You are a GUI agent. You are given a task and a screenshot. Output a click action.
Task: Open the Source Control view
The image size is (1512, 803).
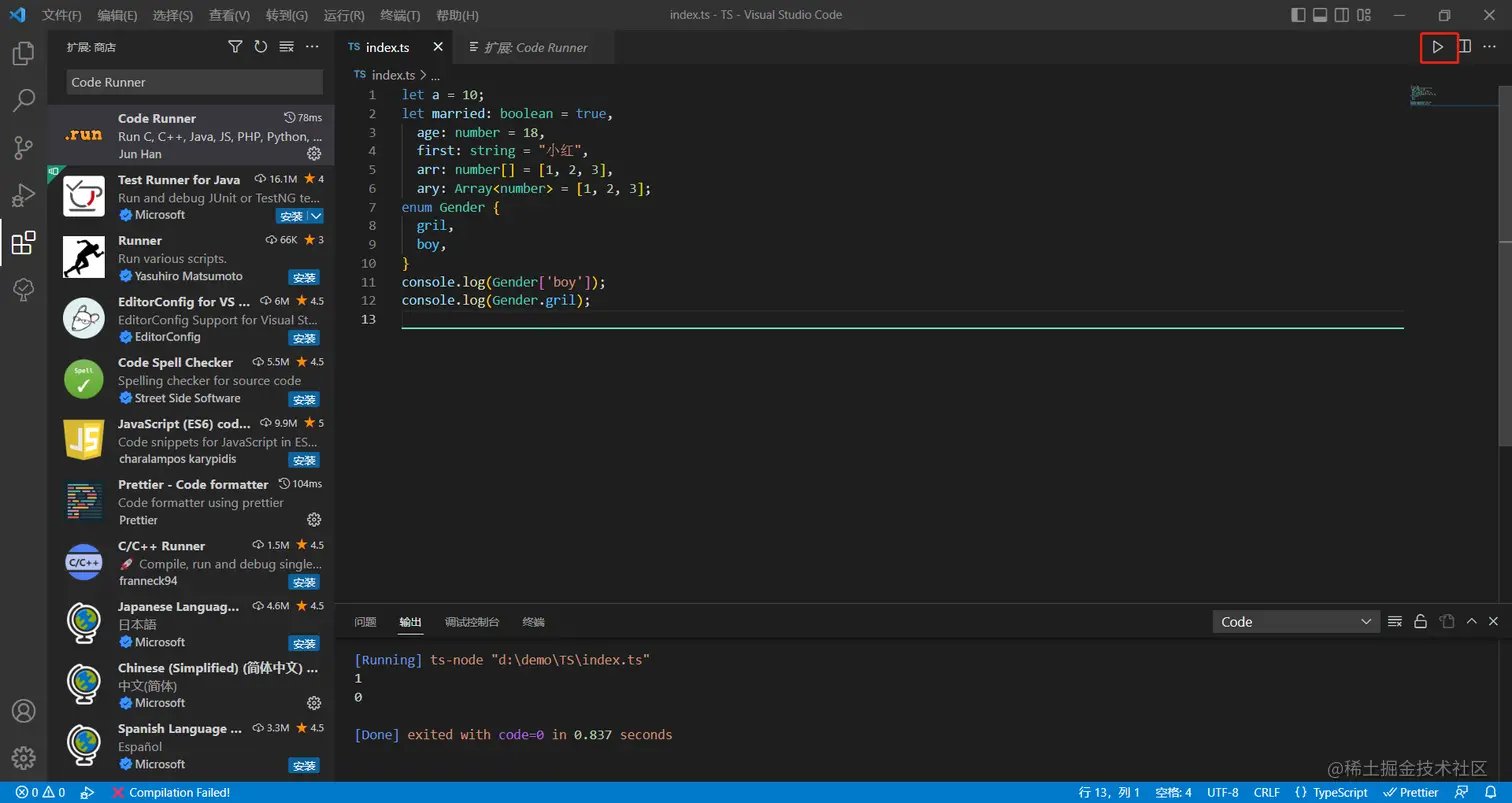(x=23, y=148)
